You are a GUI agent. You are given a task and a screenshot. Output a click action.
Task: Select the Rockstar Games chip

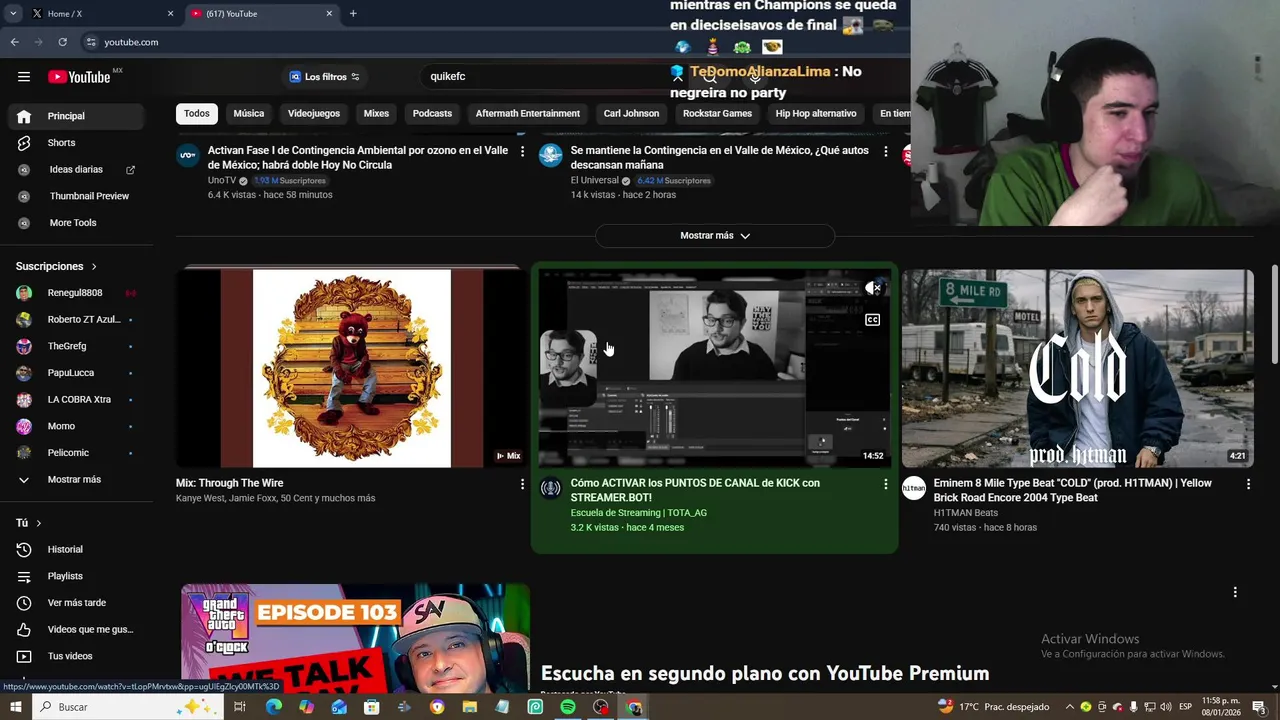point(717,113)
